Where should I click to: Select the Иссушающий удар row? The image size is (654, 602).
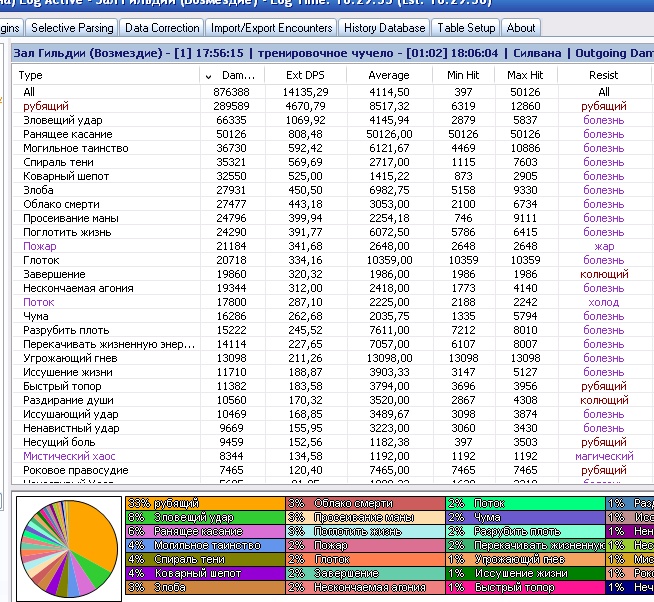tap(332, 414)
